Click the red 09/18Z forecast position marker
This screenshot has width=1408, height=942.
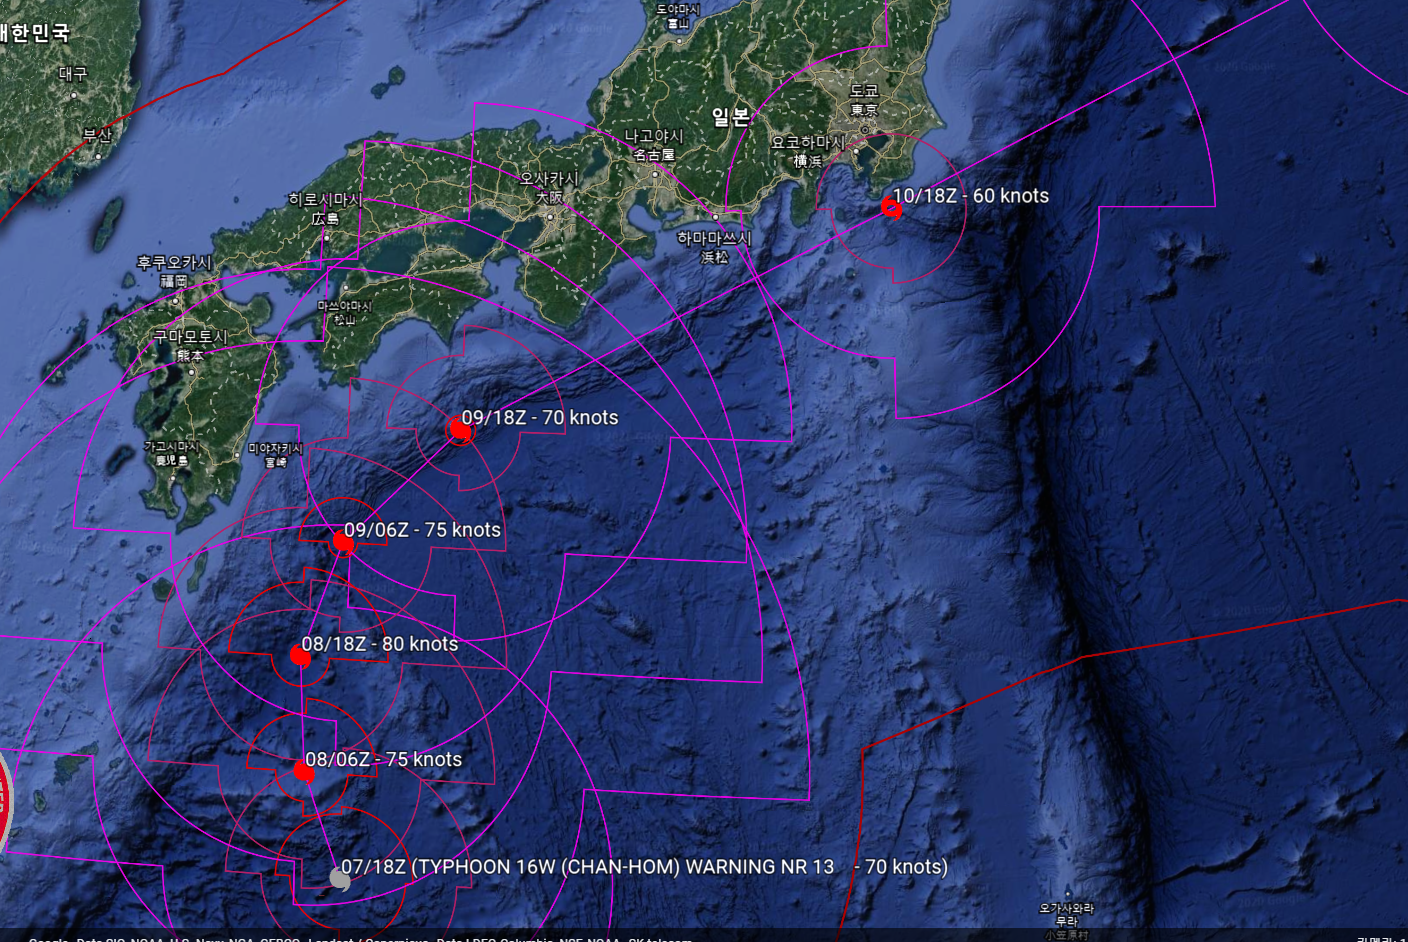pyautogui.click(x=460, y=430)
